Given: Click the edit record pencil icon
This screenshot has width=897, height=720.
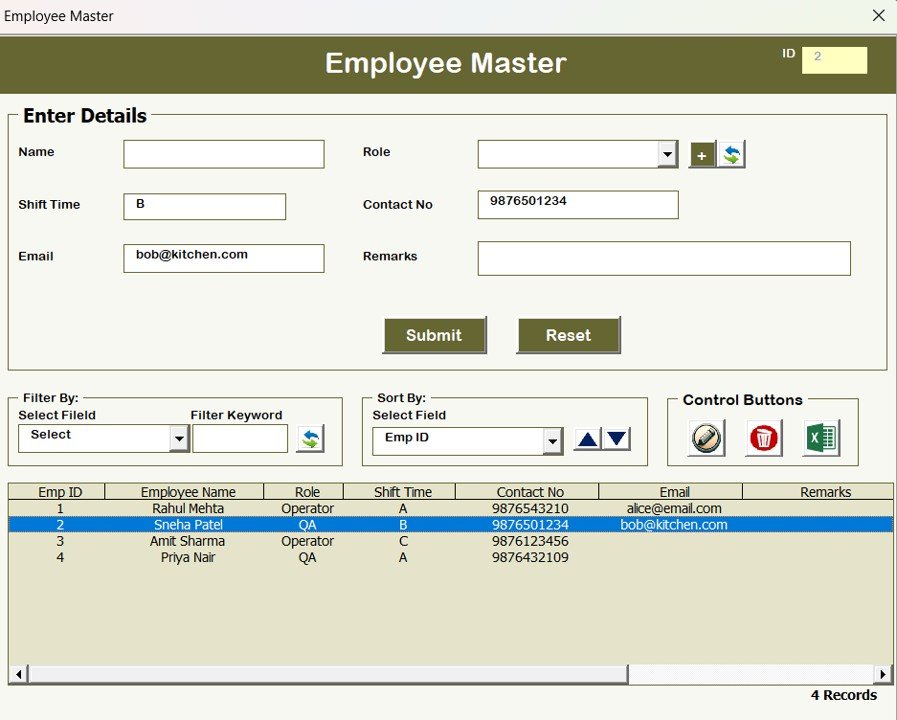Looking at the screenshot, I should 704,438.
